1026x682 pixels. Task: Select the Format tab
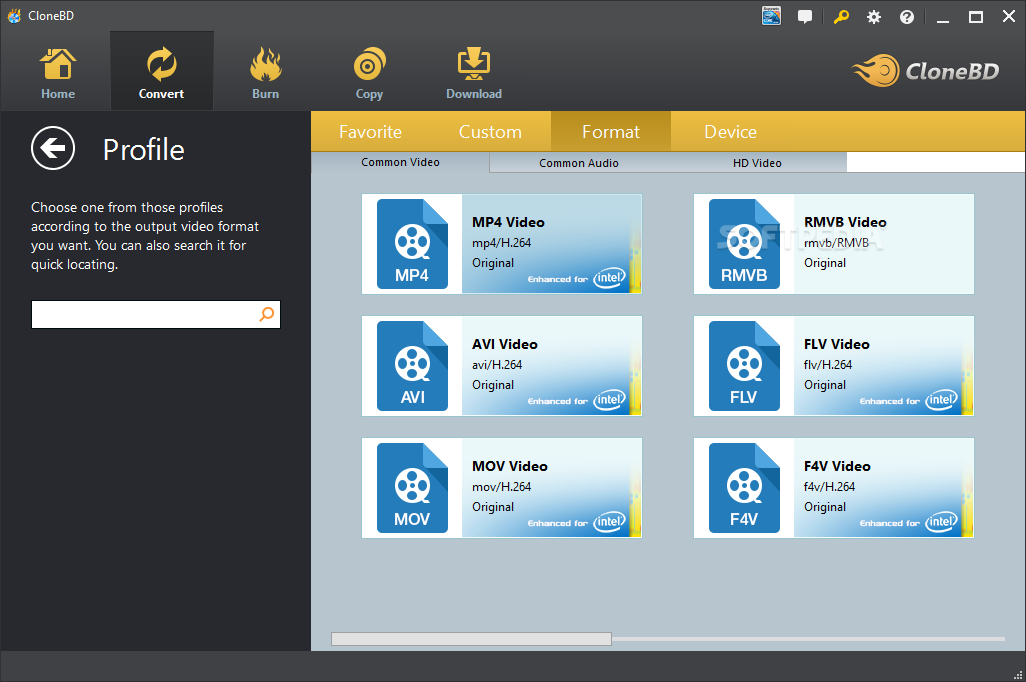tap(610, 132)
